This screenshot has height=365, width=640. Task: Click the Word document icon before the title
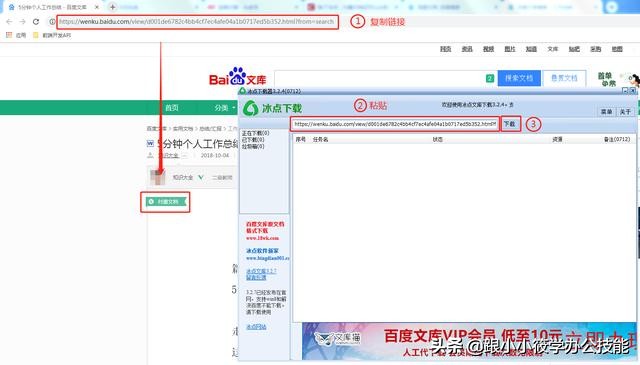pos(150,144)
